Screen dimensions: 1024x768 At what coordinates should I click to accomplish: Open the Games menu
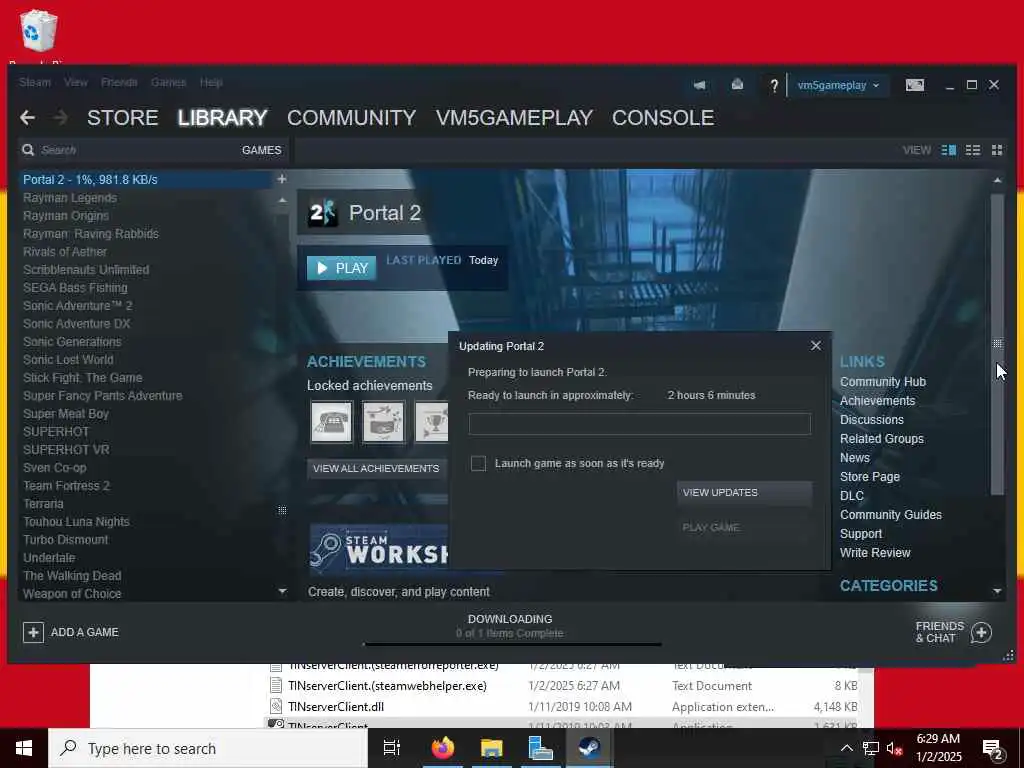[168, 82]
